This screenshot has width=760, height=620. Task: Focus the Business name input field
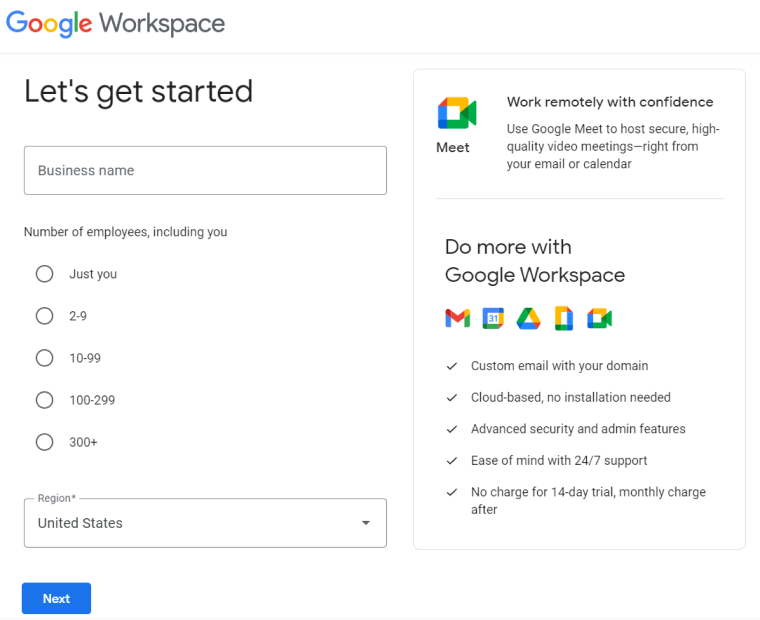(206, 171)
